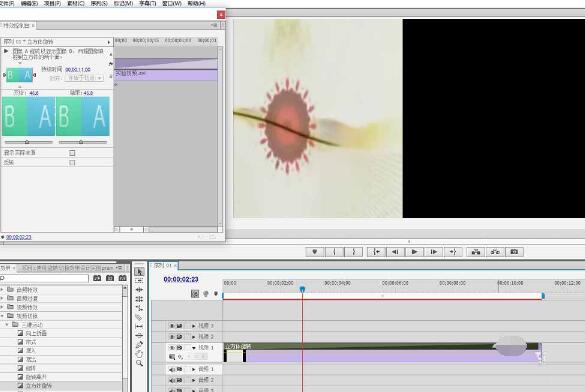Open the Sequence (S) menu
Screen dimensions: 585x392
coord(99,3)
